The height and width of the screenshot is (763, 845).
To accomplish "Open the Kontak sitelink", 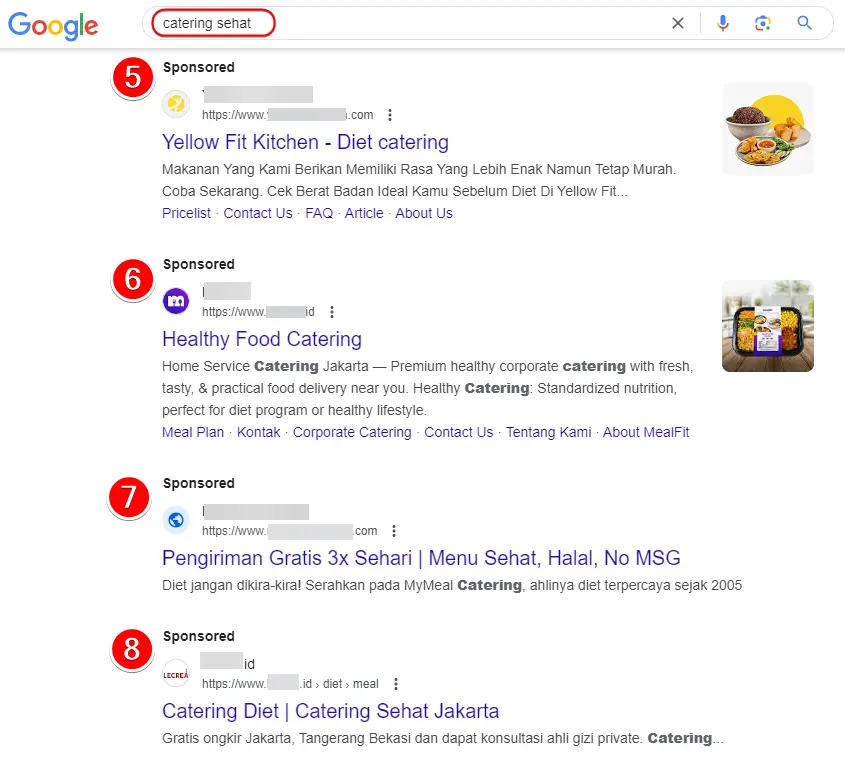I will pos(258,432).
